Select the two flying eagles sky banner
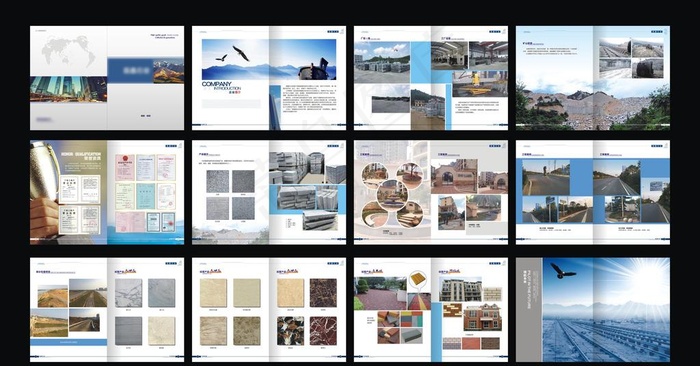The width and height of the screenshot is (700, 366). coord(269,59)
